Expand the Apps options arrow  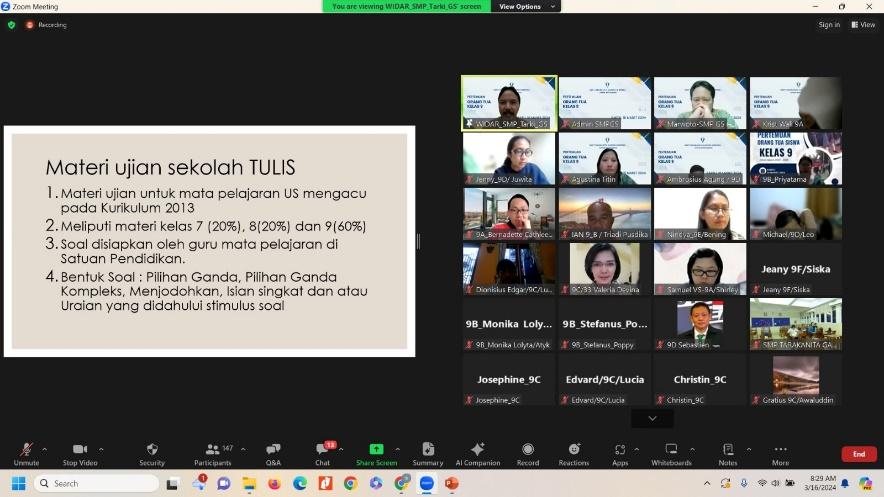637,449
